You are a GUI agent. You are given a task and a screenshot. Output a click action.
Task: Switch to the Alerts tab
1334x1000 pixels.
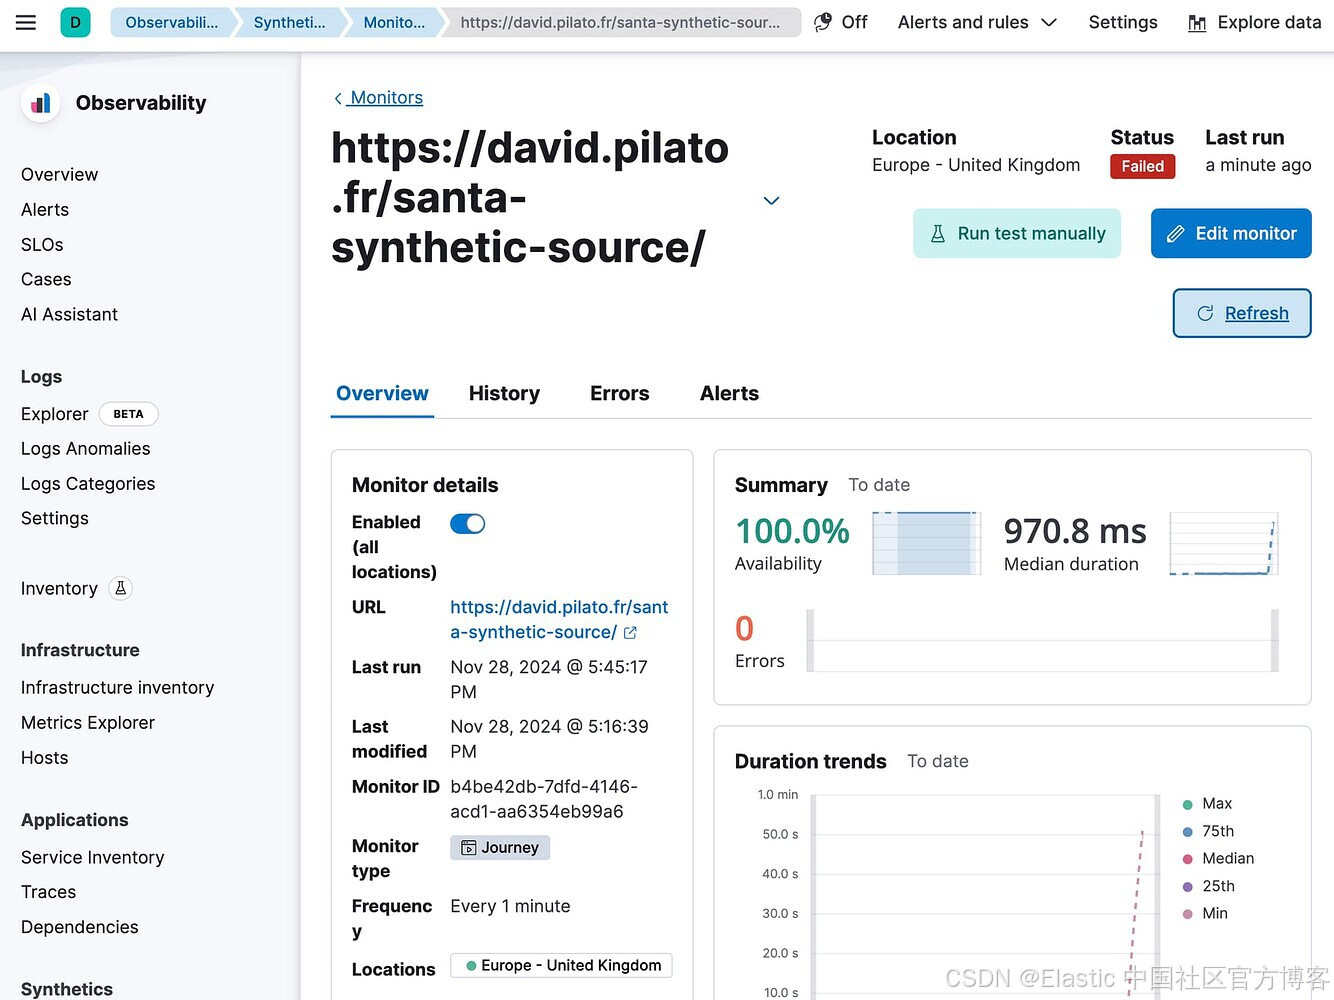click(x=729, y=394)
